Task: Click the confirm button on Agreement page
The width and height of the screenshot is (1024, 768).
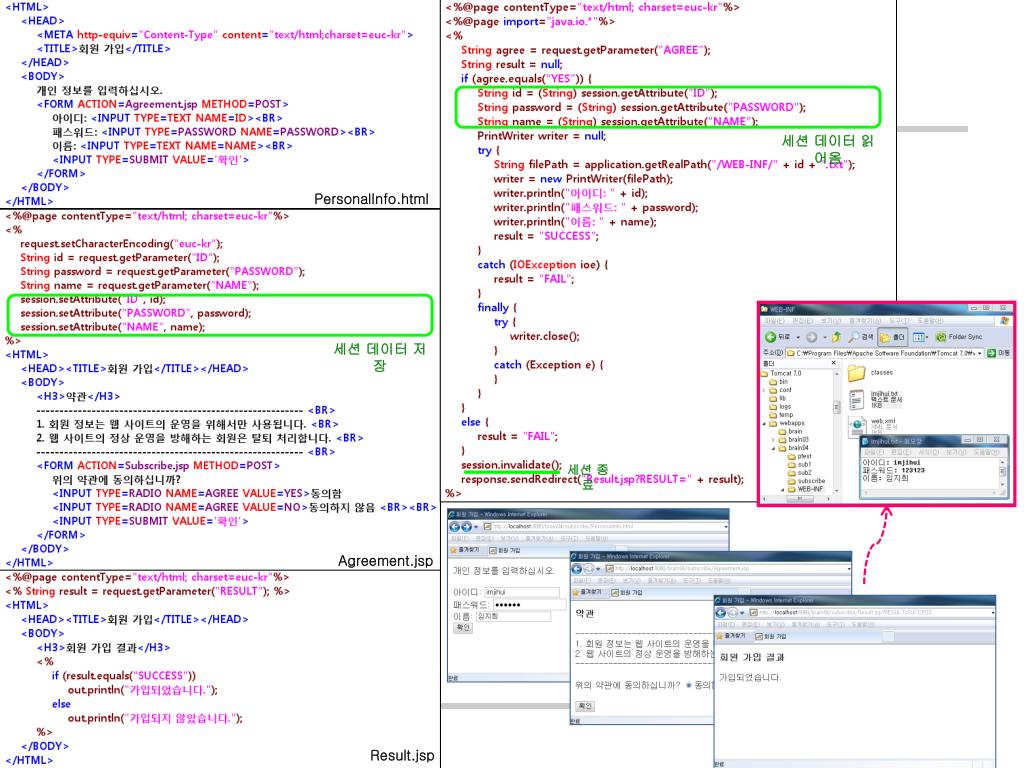Action: pos(585,706)
